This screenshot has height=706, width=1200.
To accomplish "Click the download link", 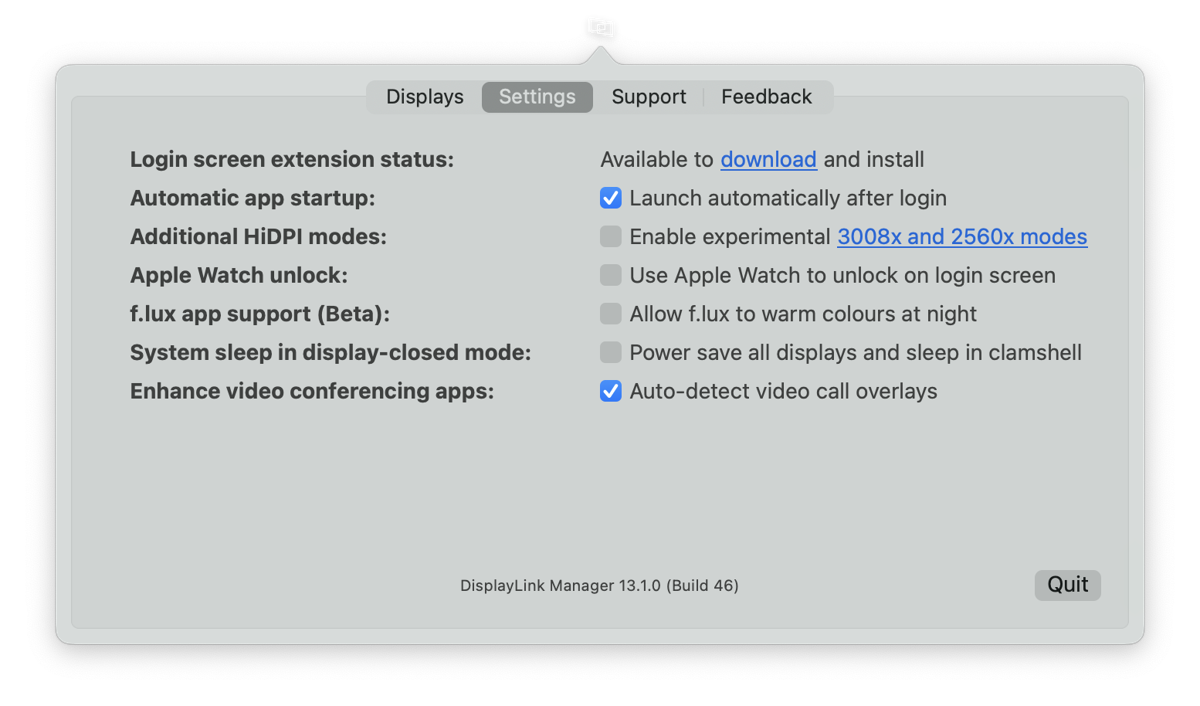I will pyautogui.click(x=768, y=159).
